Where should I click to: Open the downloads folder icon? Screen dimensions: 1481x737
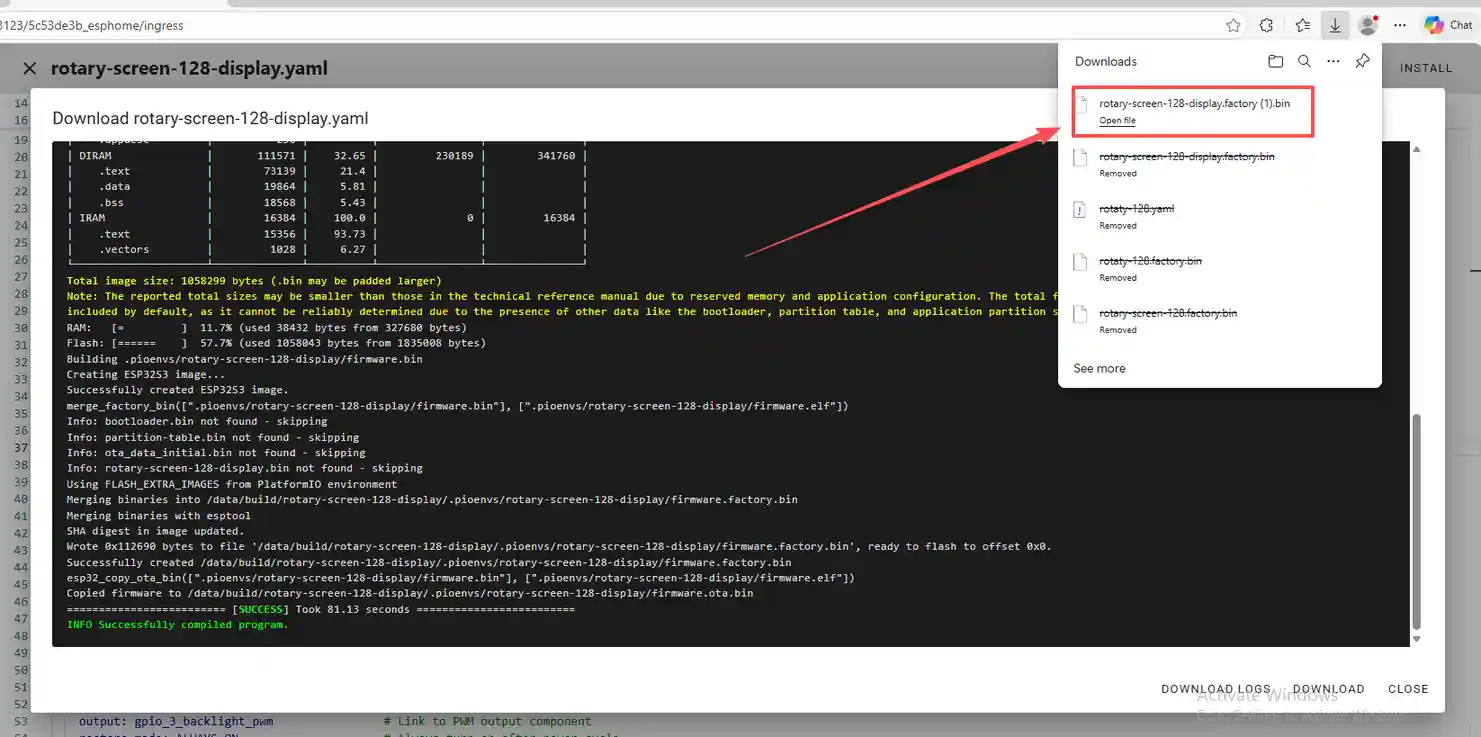pyautogui.click(x=1275, y=62)
